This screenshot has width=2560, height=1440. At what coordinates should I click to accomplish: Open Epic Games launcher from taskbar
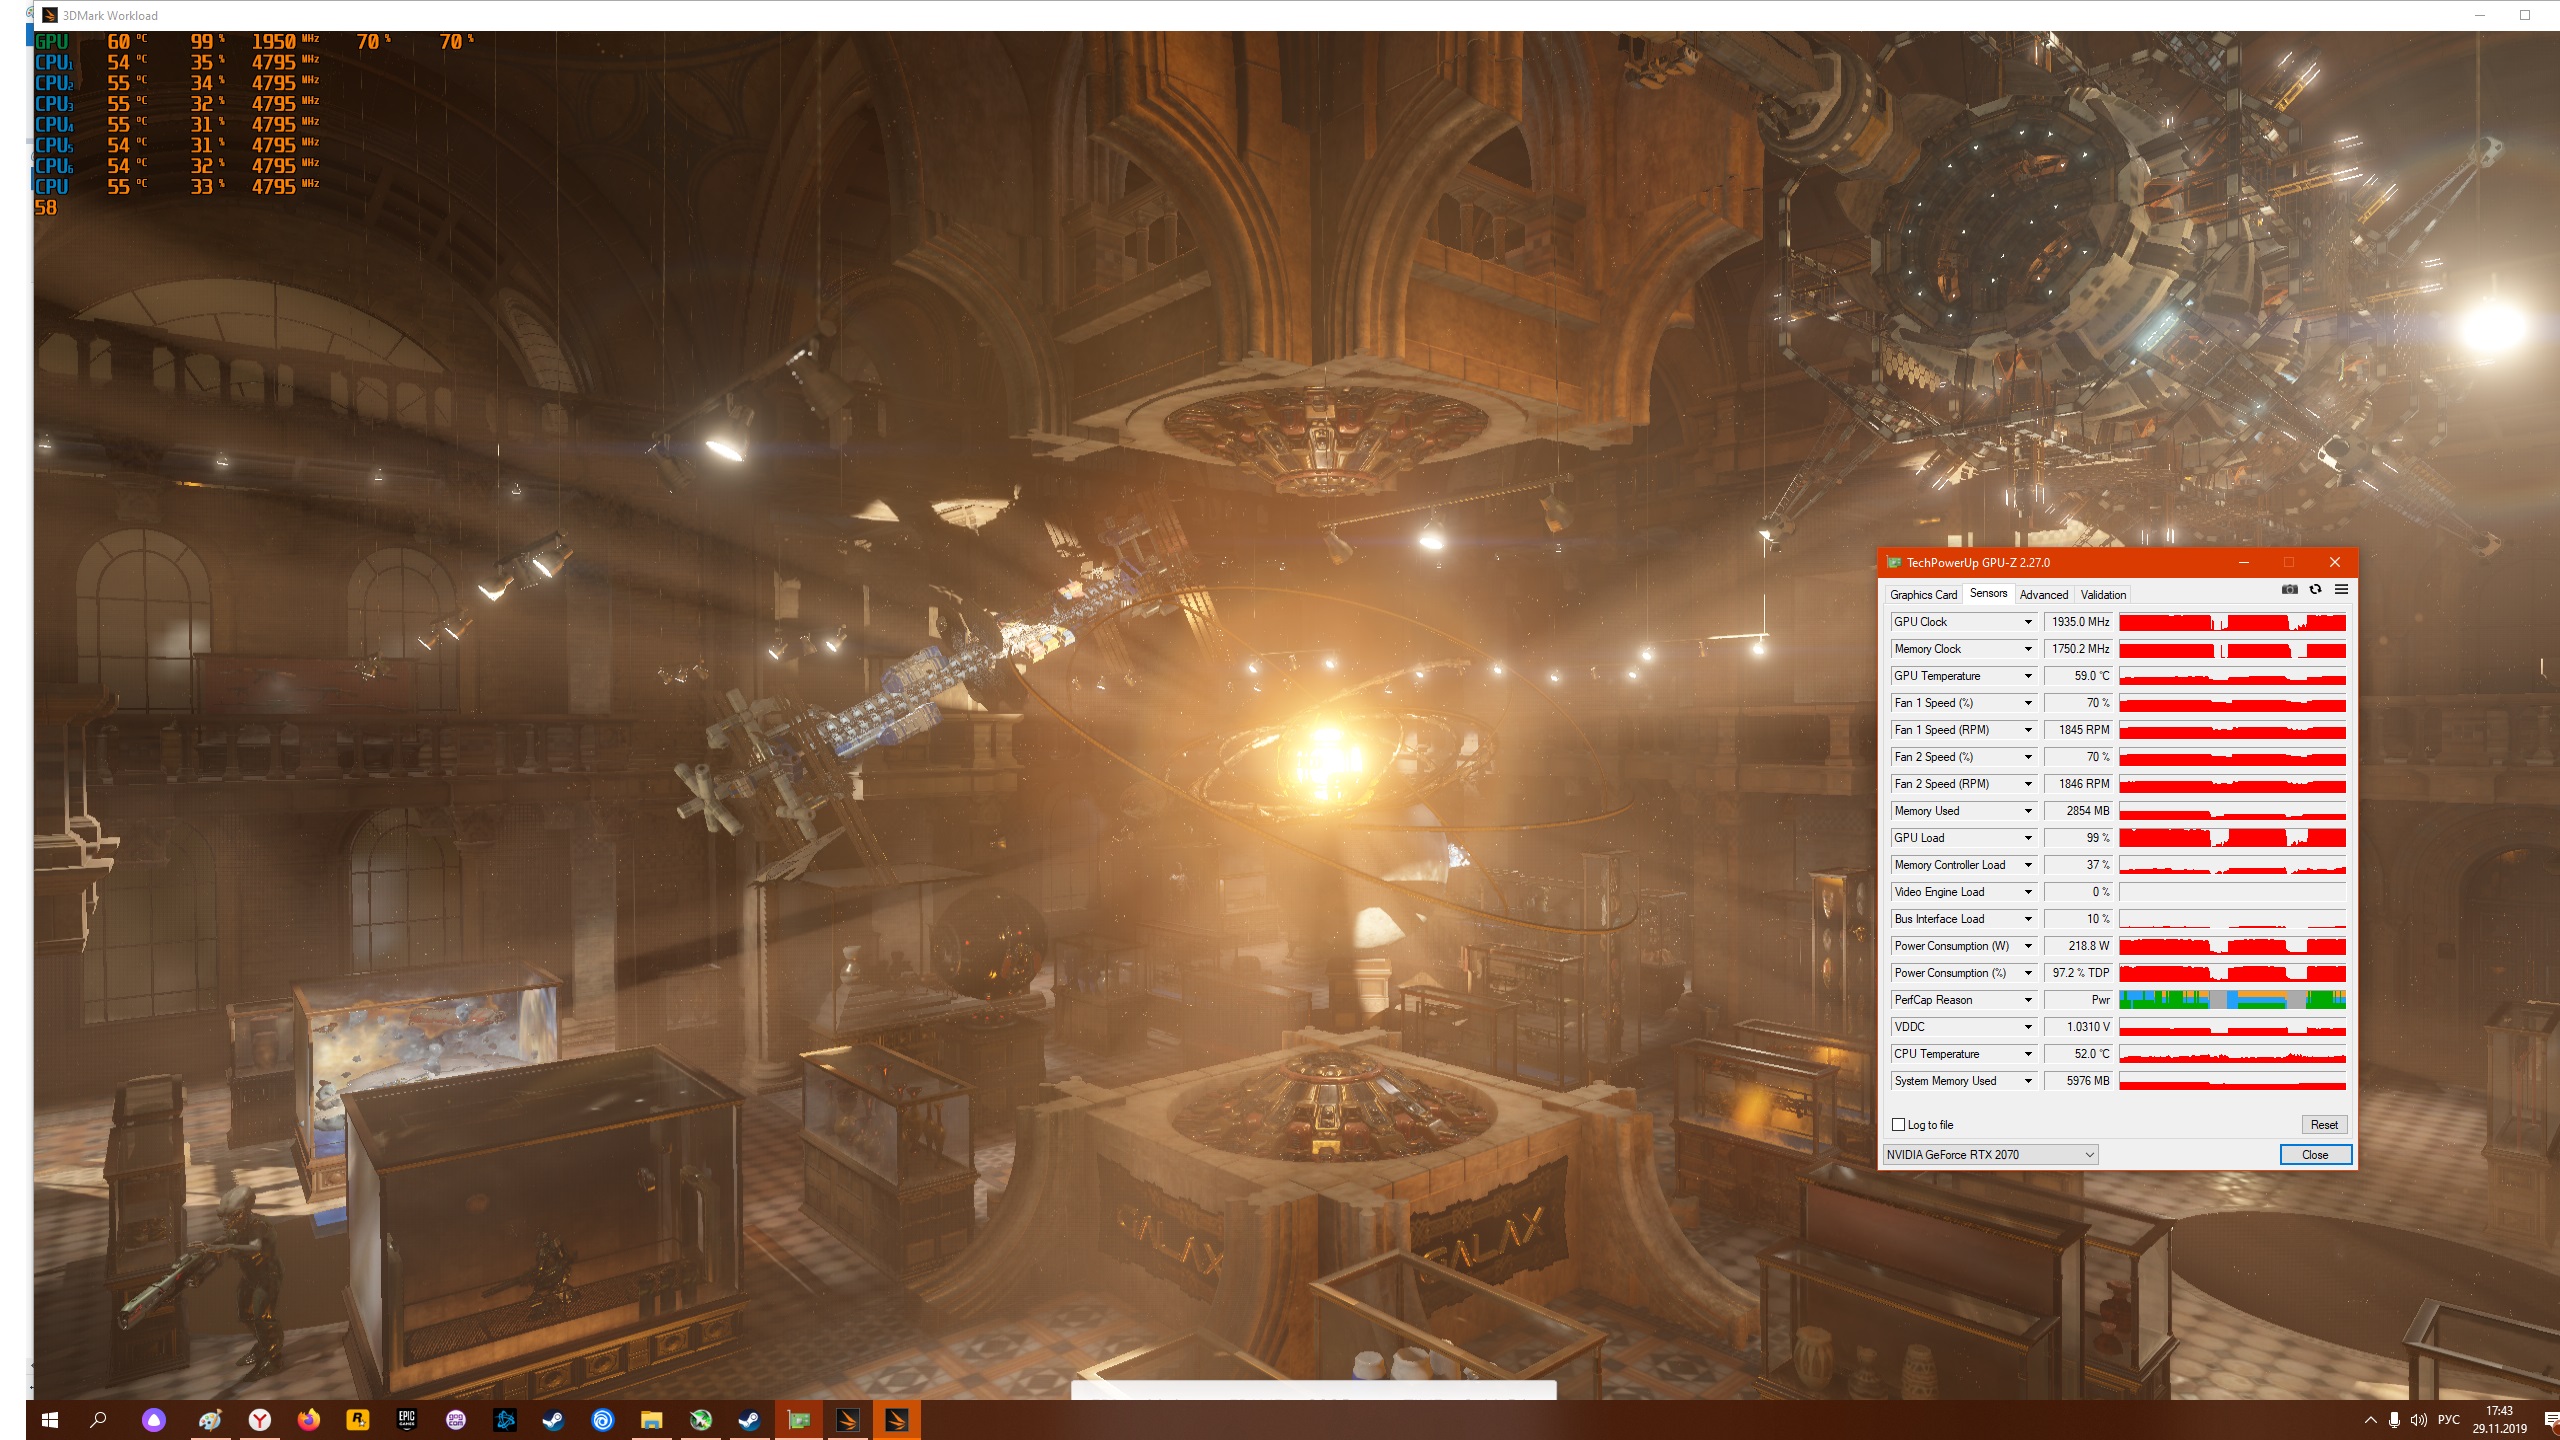tap(406, 1419)
